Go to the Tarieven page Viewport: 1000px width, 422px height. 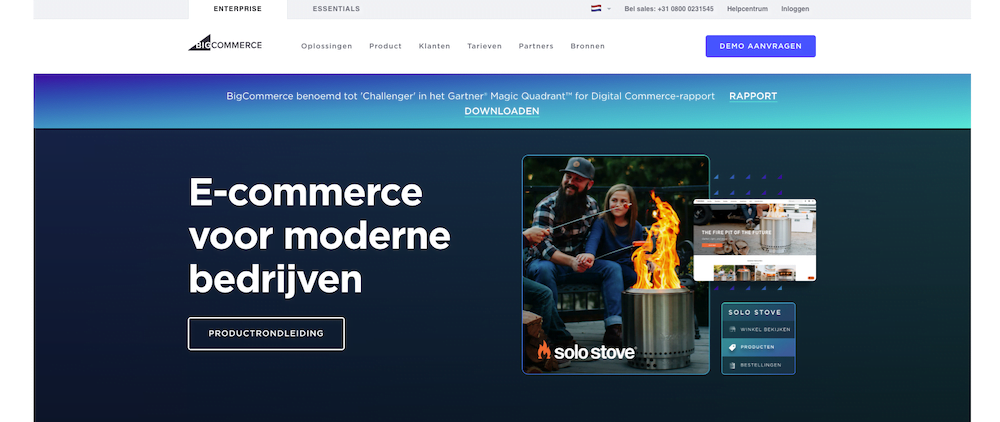click(x=484, y=46)
